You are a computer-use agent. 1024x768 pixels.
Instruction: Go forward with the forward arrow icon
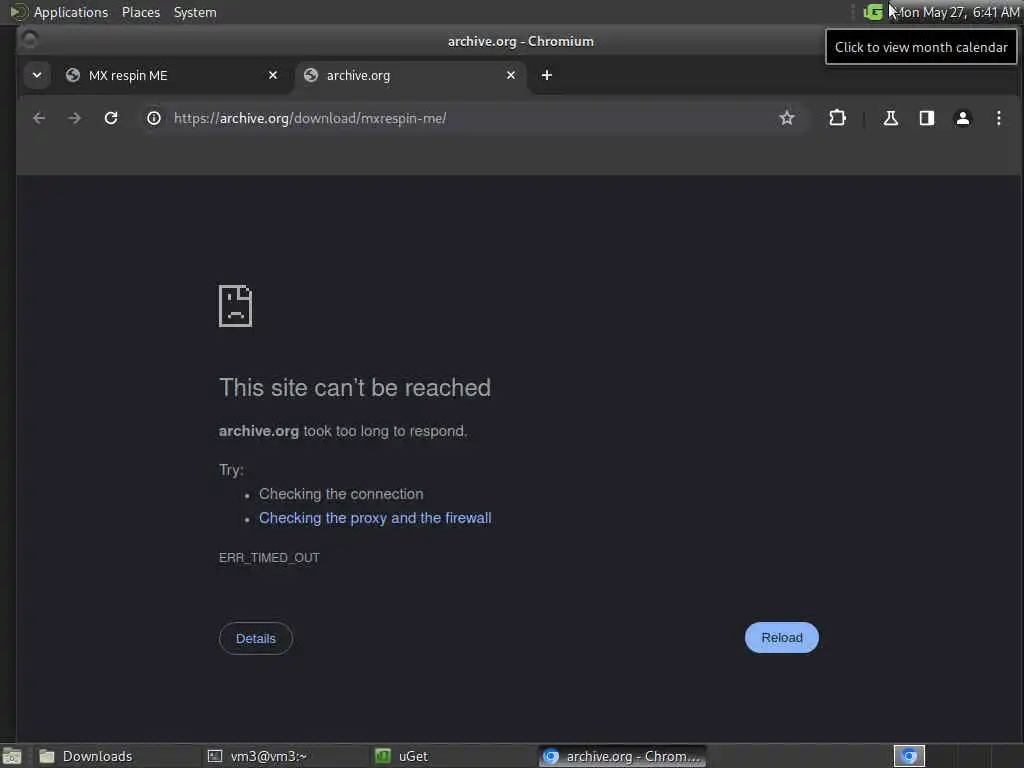pyautogui.click(x=74, y=118)
